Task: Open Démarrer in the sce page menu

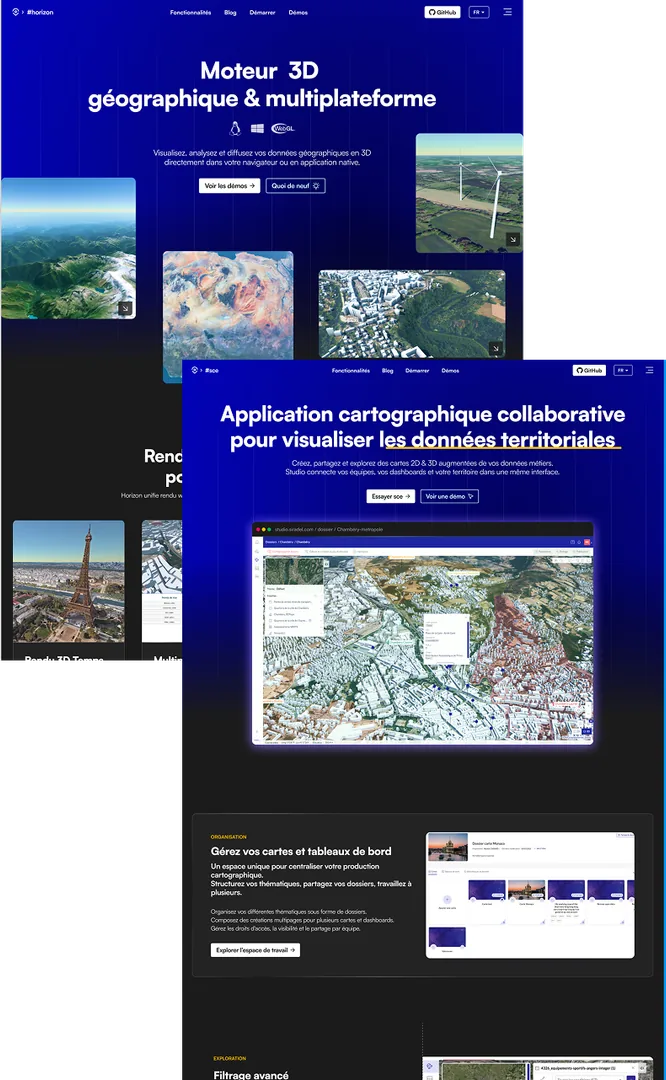Action: (x=417, y=371)
